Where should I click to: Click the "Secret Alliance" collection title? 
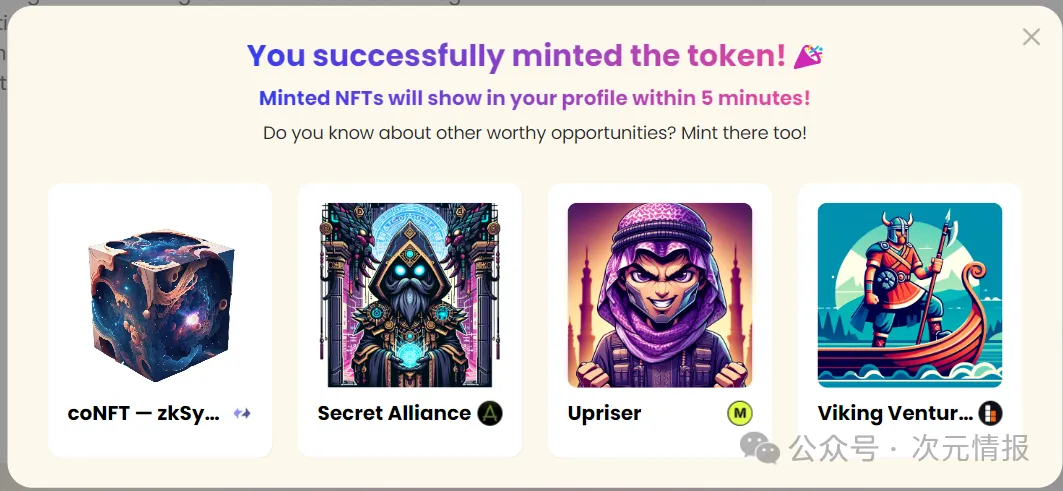394,413
